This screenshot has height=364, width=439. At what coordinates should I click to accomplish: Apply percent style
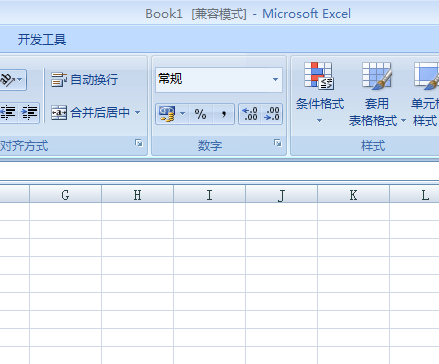[200, 114]
